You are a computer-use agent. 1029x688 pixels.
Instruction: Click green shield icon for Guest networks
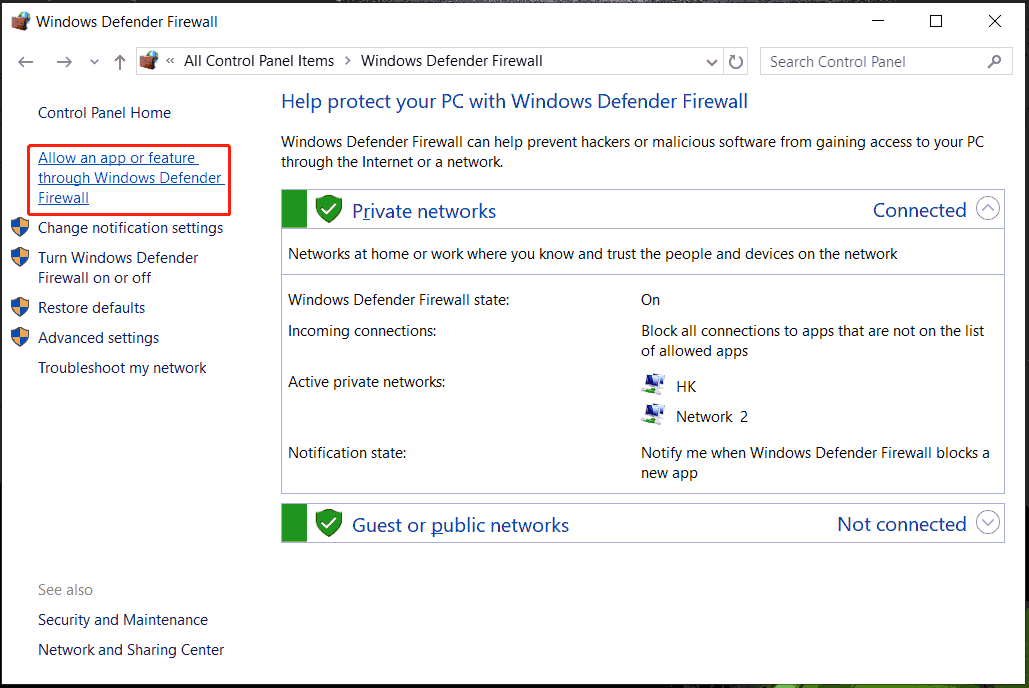[329, 523]
